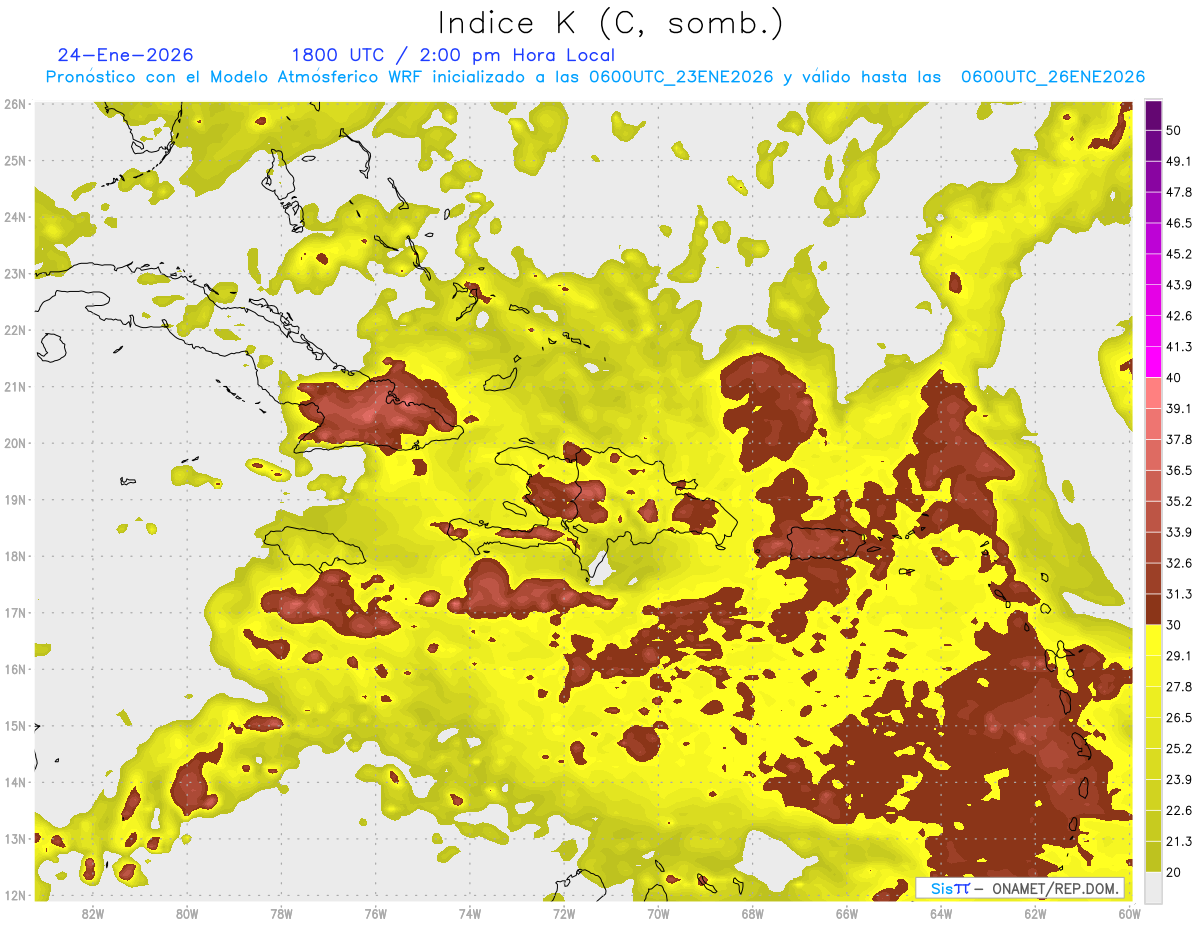Click the latitude label "12N"
The width and height of the screenshot is (1200, 927).
pos(16,895)
